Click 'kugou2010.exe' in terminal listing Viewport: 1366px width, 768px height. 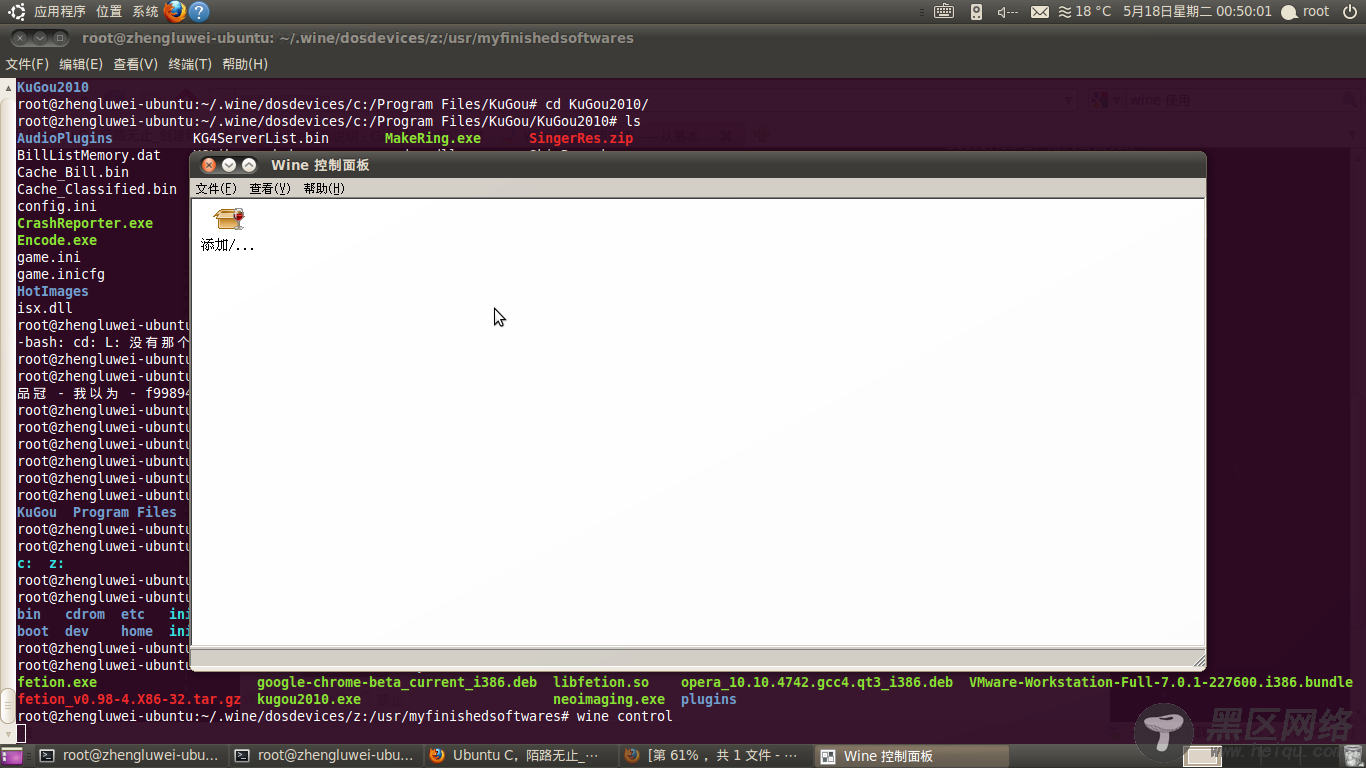(x=309, y=699)
